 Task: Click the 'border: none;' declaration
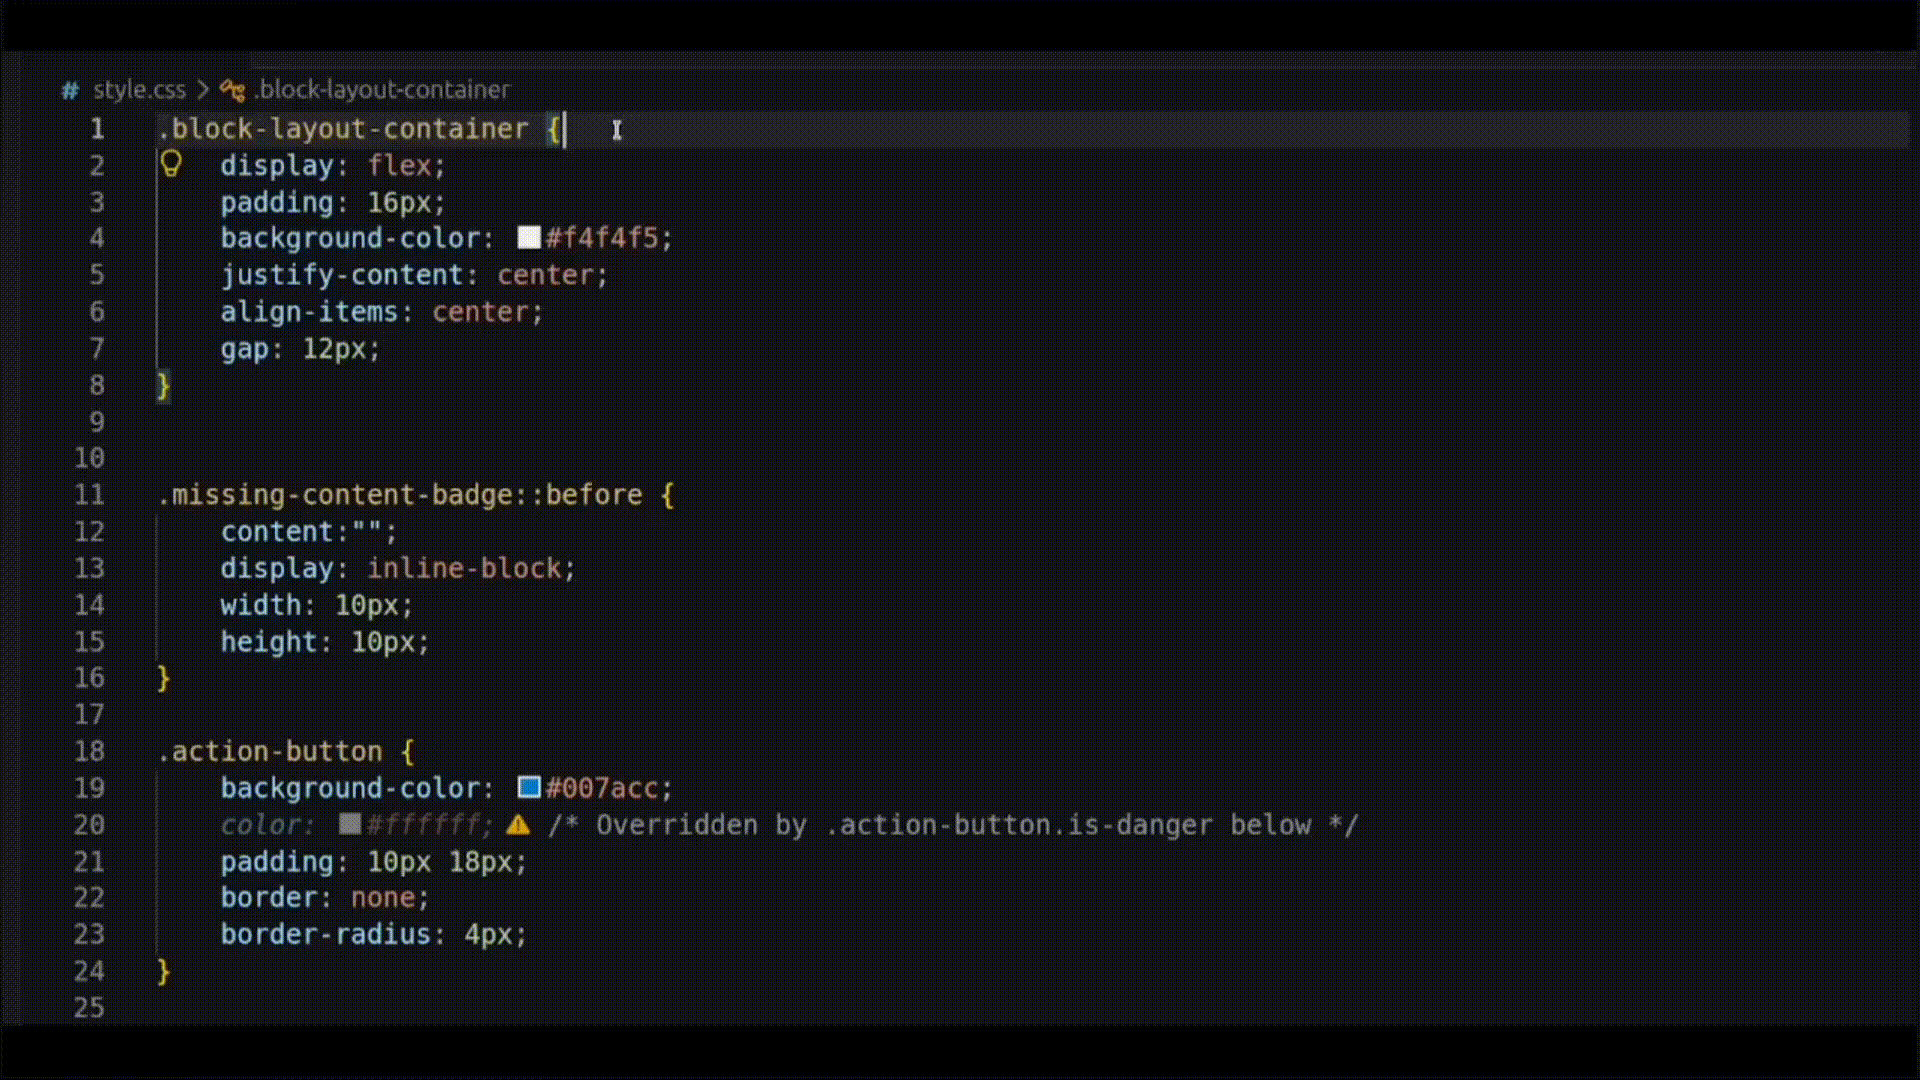tap(325, 898)
